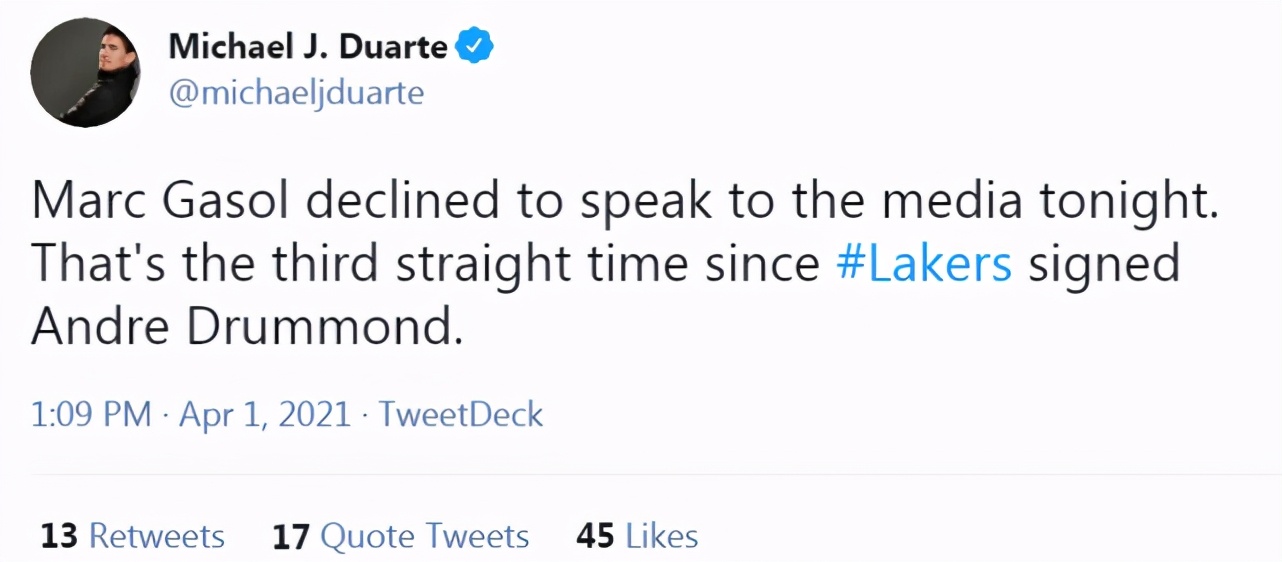Click the 1:09 PM timestamp
Screen dimensions: 1282x562
[x=91, y=414]
